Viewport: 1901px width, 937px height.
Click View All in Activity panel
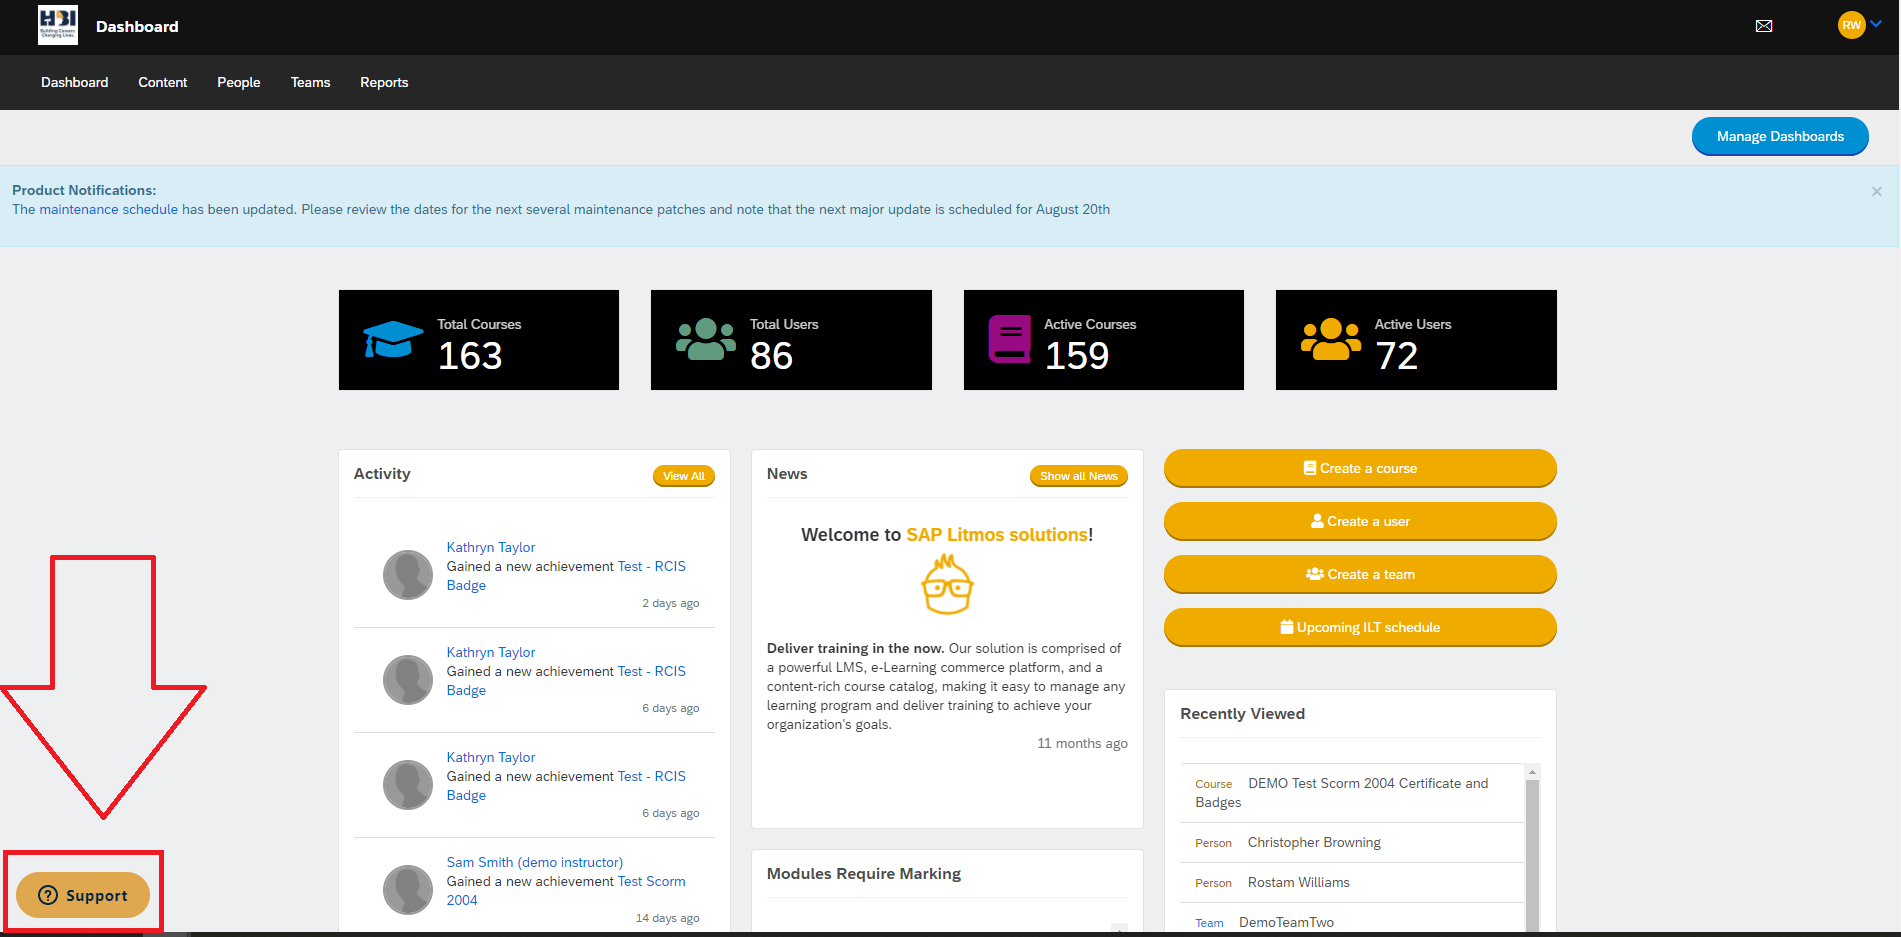click(683, 476)
